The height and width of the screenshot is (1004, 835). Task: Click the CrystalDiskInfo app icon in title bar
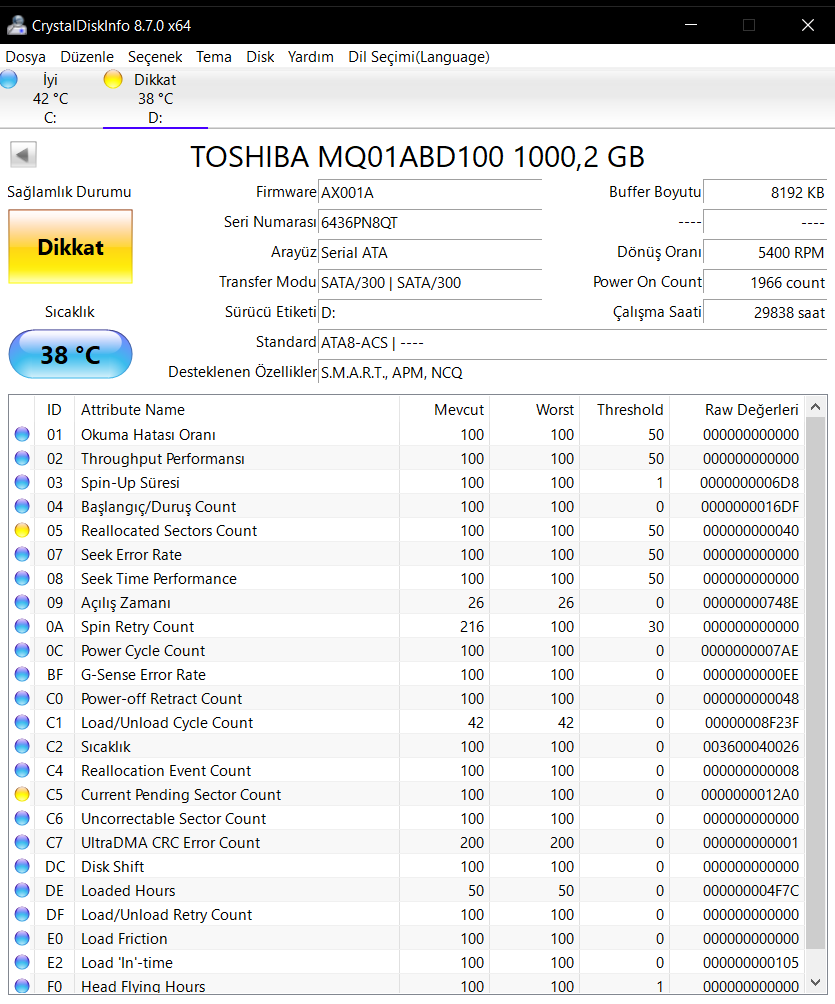point(16,25)
